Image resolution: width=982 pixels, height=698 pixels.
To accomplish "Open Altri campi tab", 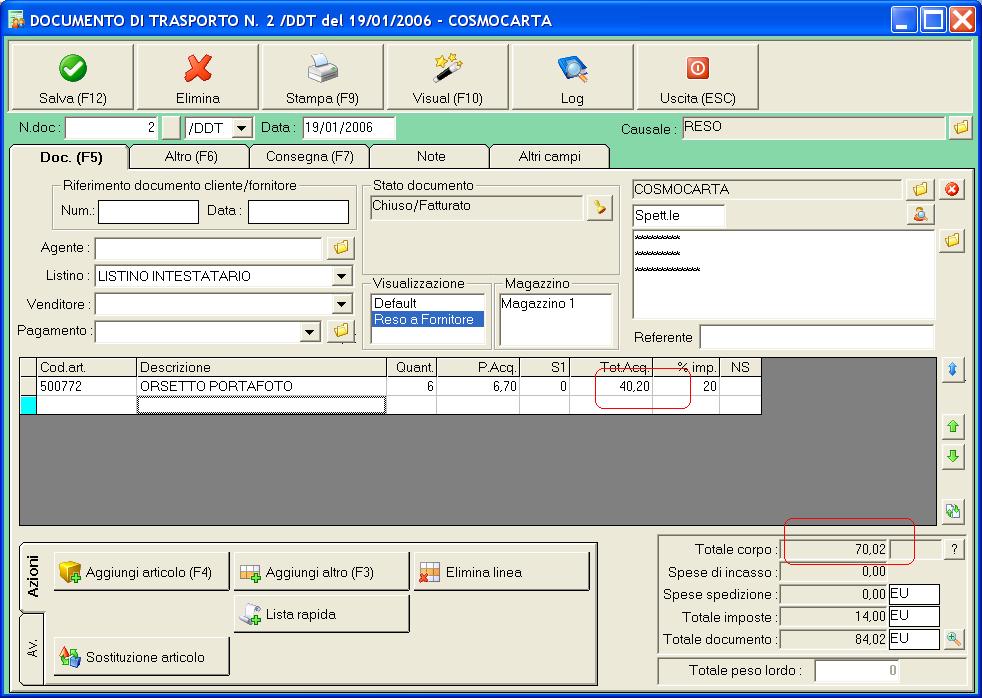I will pos(549,157).
